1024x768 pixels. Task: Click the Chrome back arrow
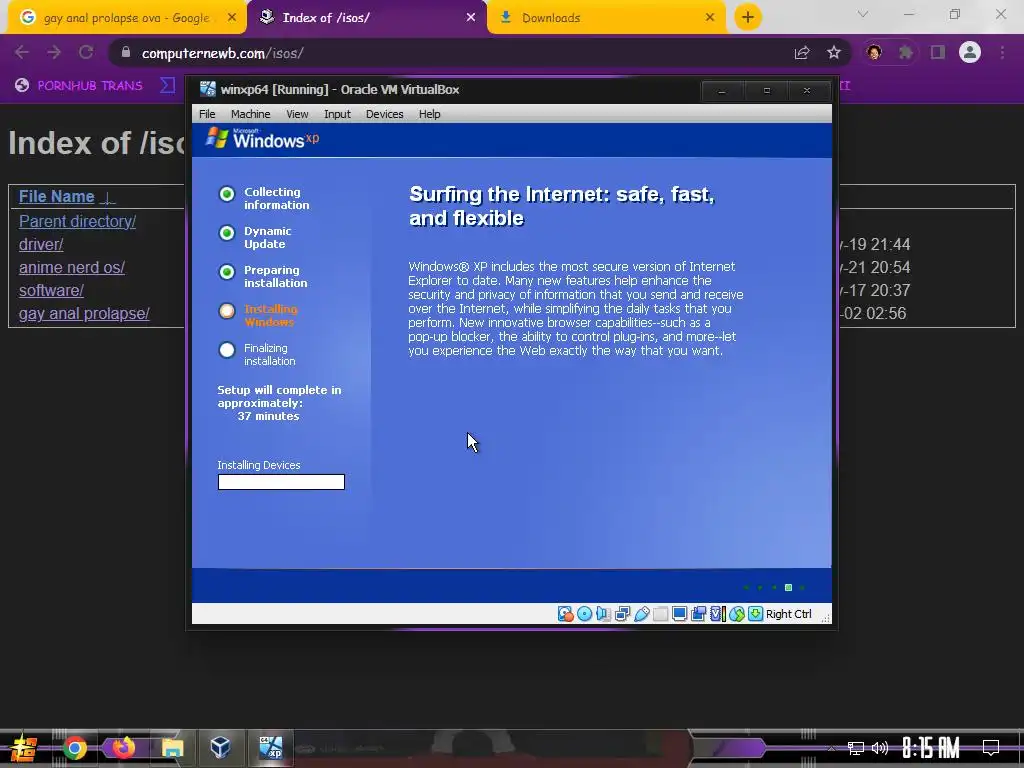click(22, 52)
